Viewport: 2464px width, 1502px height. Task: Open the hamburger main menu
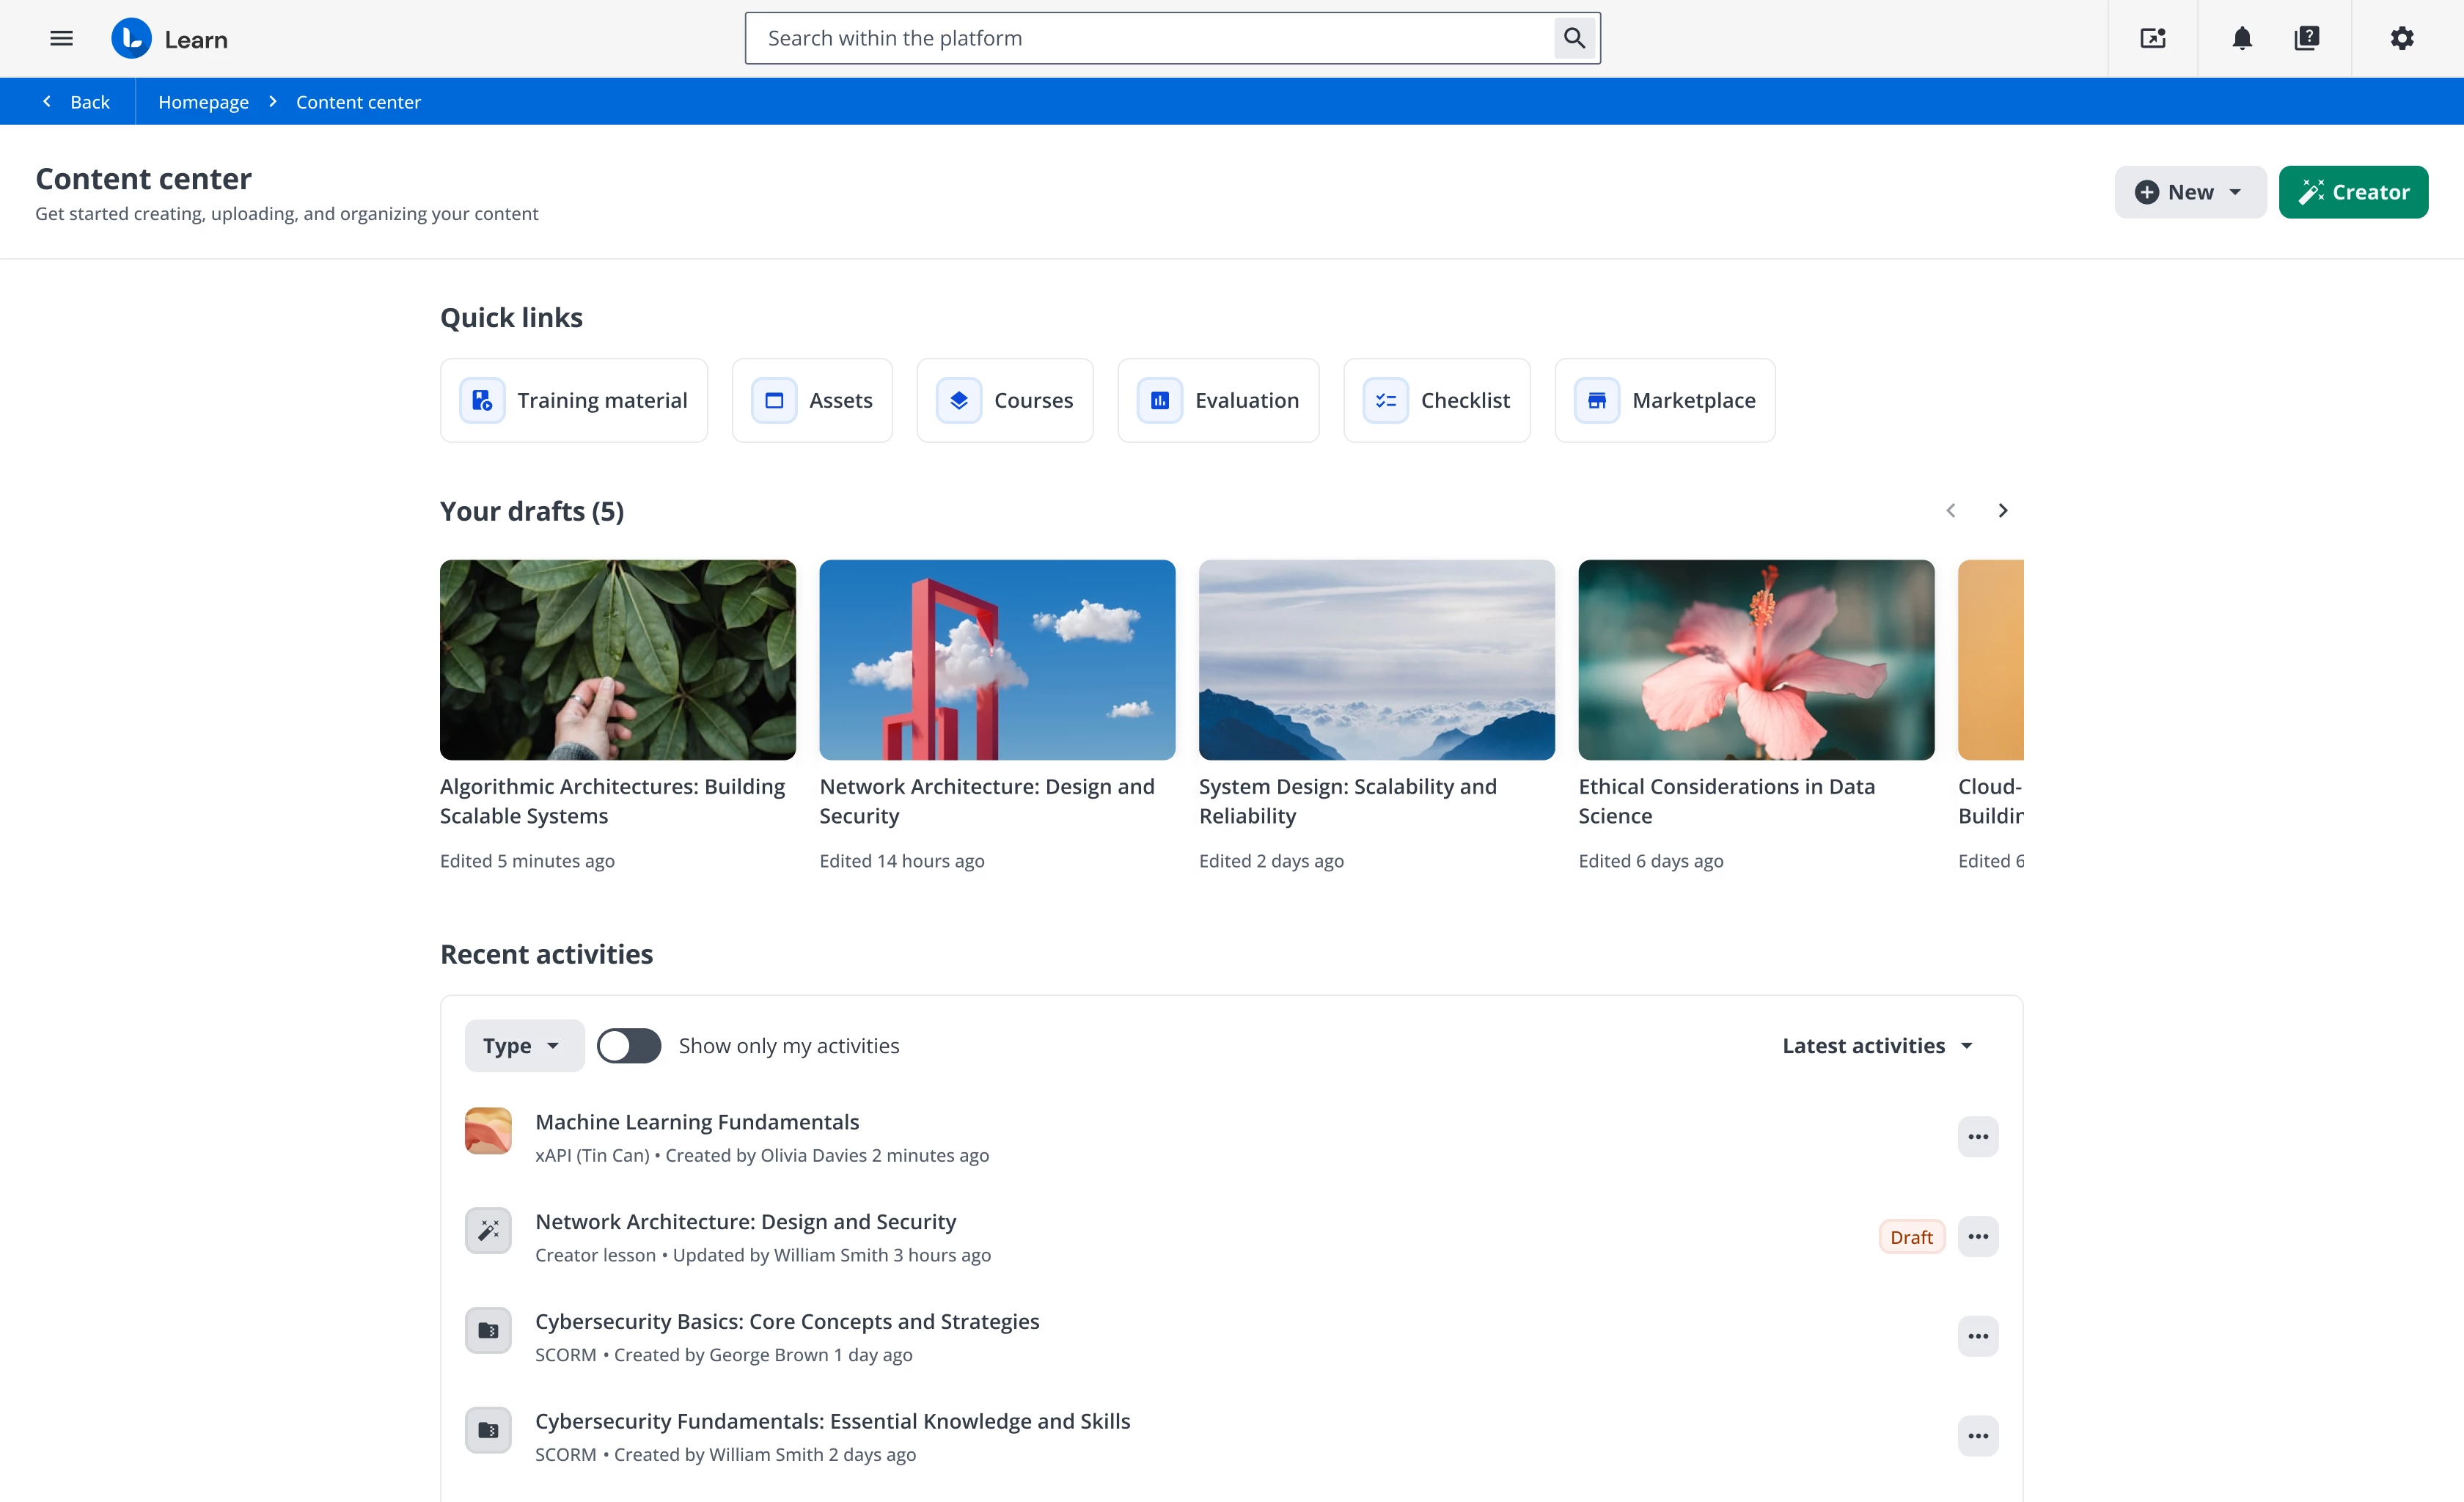pyautogui.click(x=61, y=39)
